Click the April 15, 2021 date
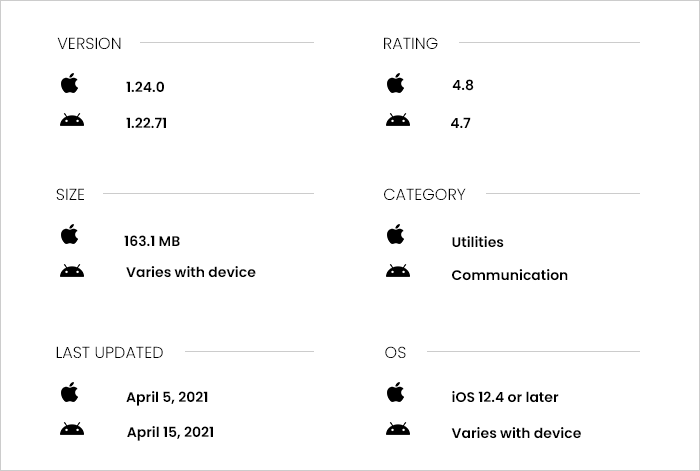Viewport: 700px width, 471px height. (x=170, y=432)
